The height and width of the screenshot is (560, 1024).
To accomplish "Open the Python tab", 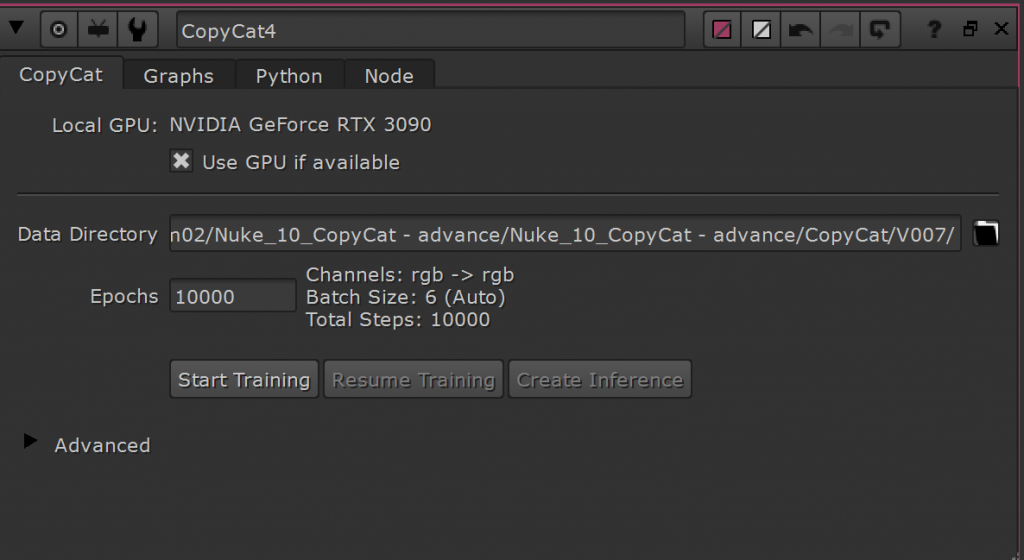I will click(289, 76).
